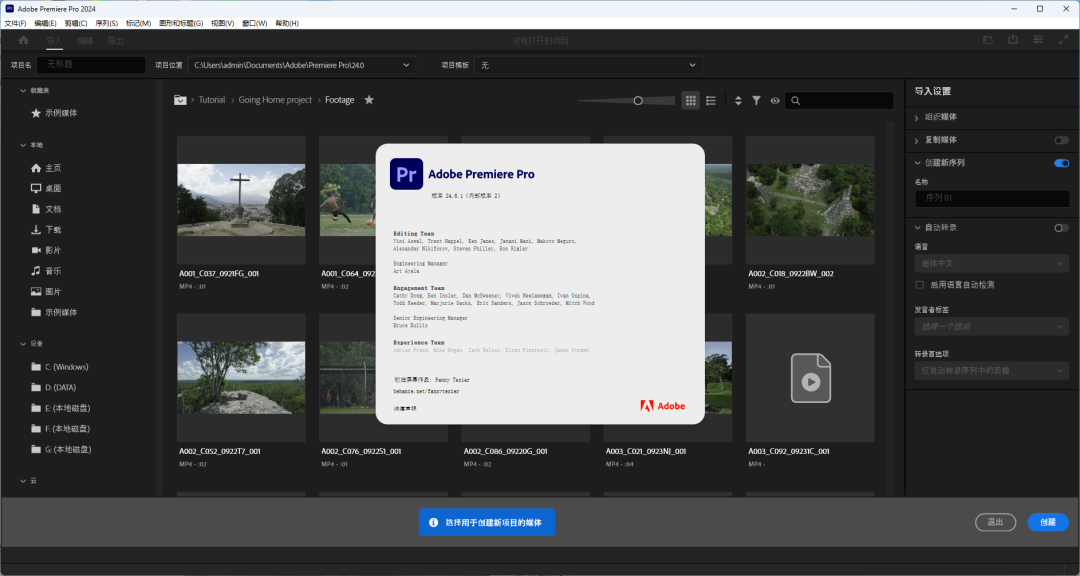Open 发言者标签 speaker label dropdown

click(991, 327)
